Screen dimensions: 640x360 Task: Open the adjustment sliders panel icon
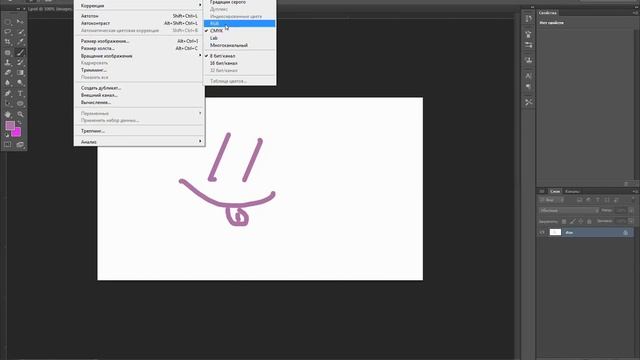click(x=529, y=45)
